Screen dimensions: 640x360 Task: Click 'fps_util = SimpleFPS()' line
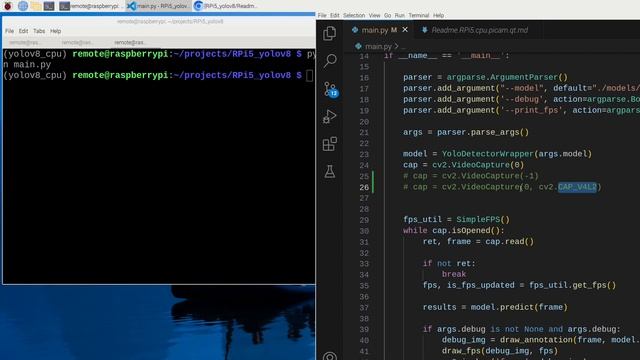pyautogui.click(x=456, y=220)
